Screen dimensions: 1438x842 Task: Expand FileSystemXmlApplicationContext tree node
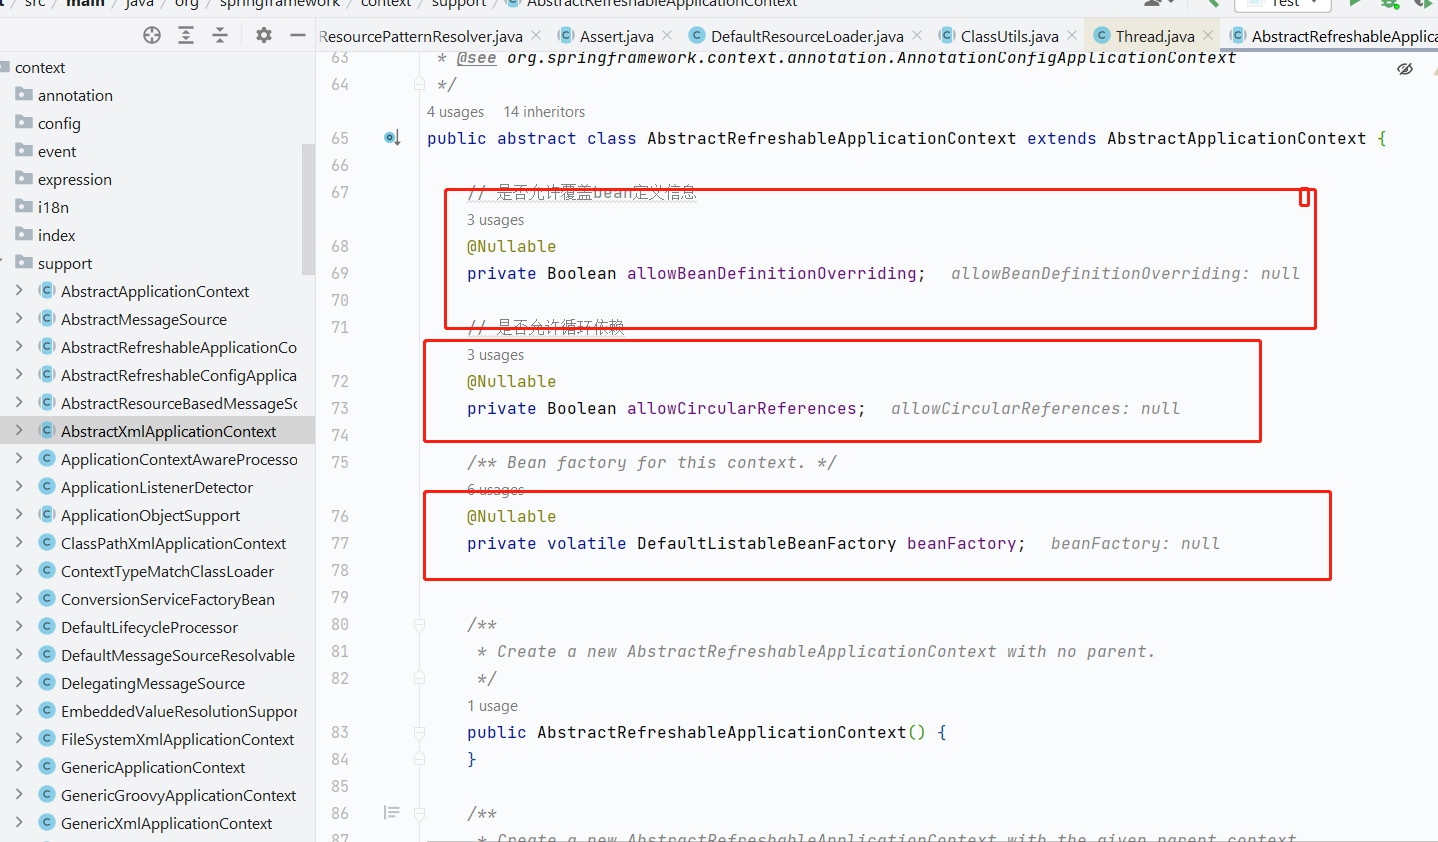(19, 739)
